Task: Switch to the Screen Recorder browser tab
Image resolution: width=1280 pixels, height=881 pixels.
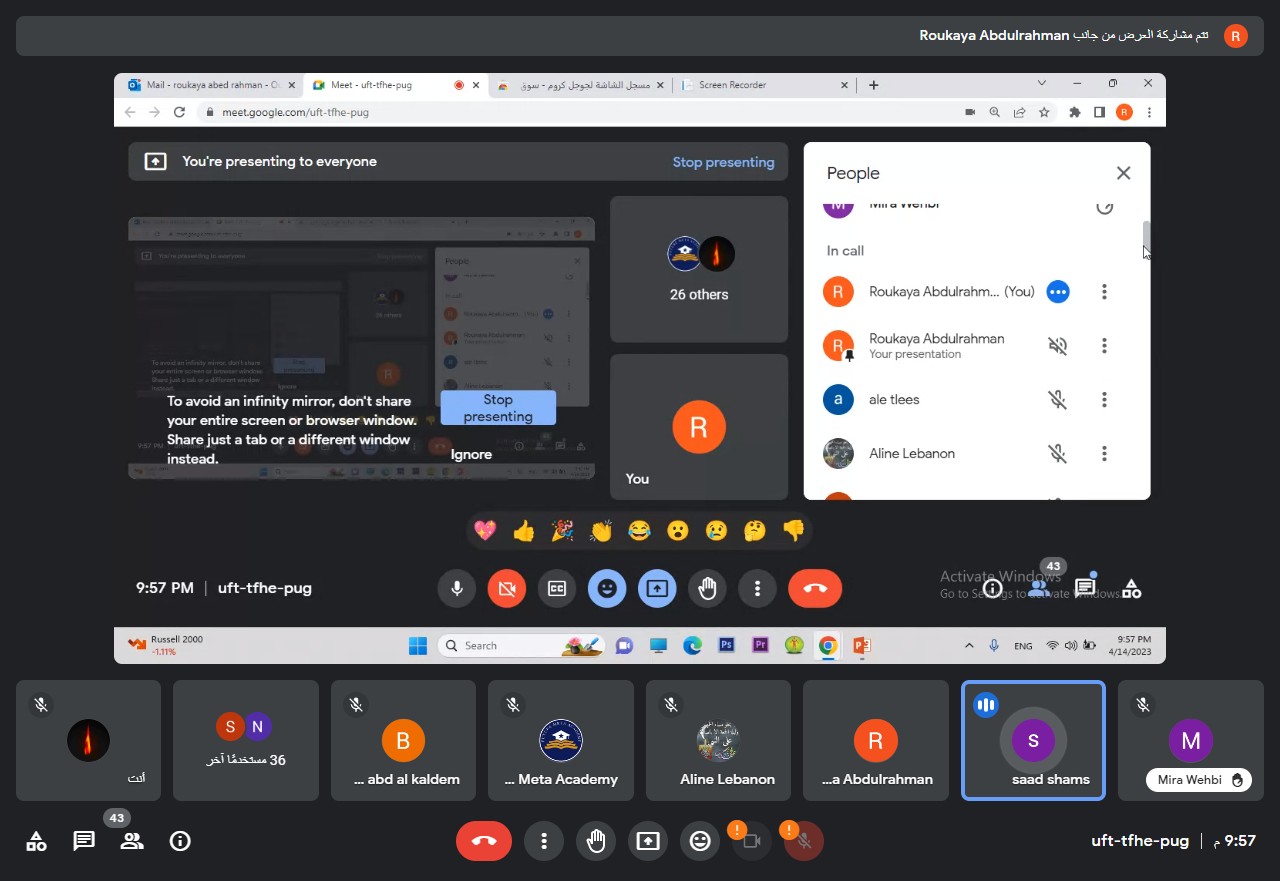Action: 760,85
